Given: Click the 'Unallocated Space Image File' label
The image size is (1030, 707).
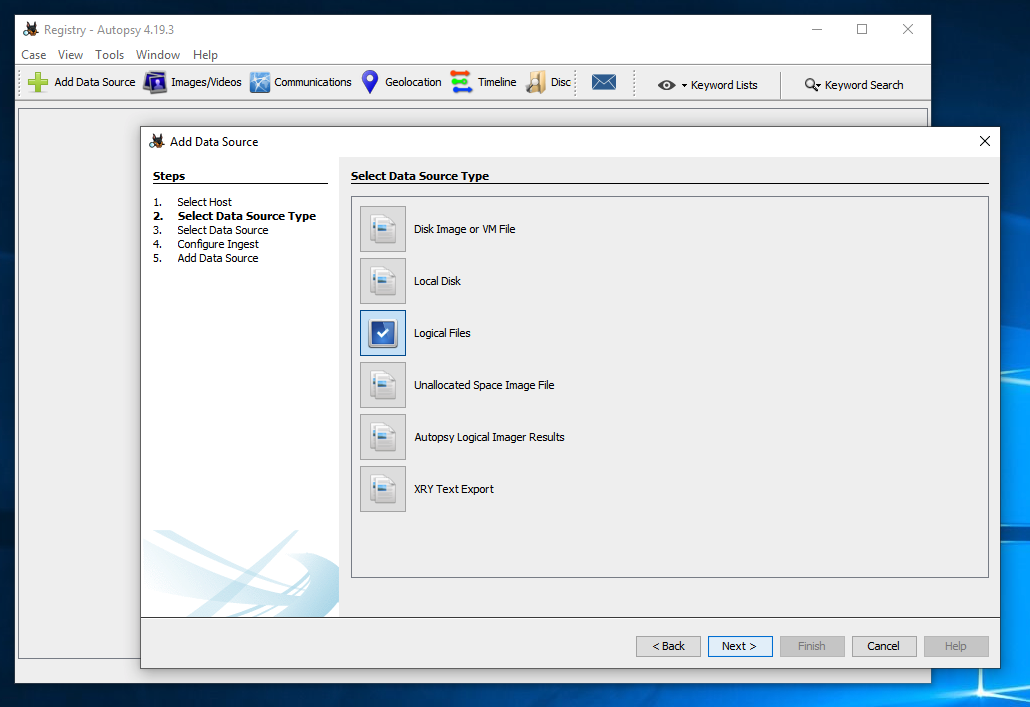Looking at the screenshot, I should 484,385.
